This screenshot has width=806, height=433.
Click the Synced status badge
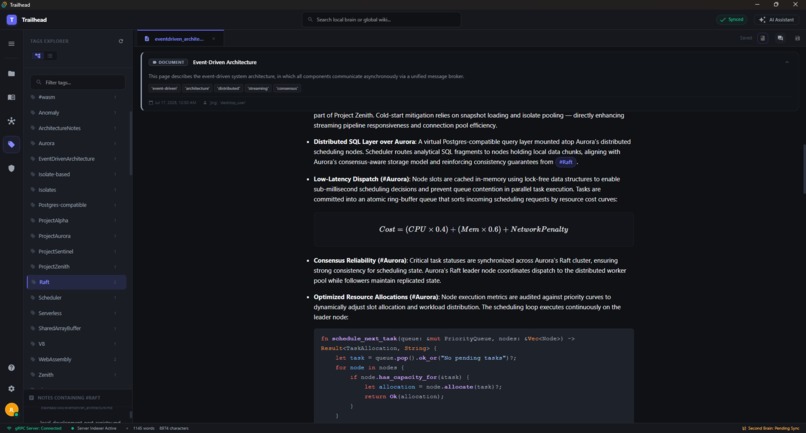(x=731, y=20)
